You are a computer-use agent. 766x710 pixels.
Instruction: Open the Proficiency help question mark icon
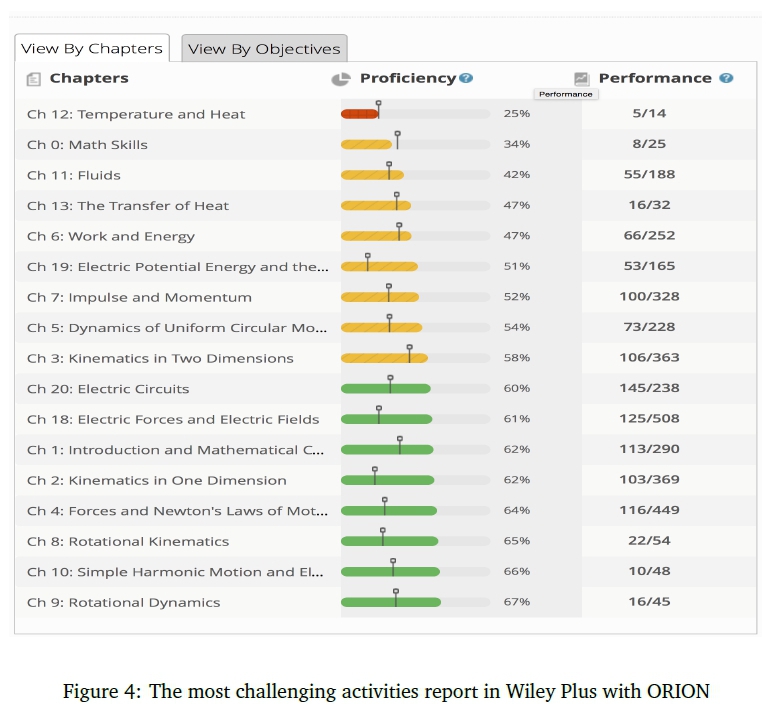466,78
